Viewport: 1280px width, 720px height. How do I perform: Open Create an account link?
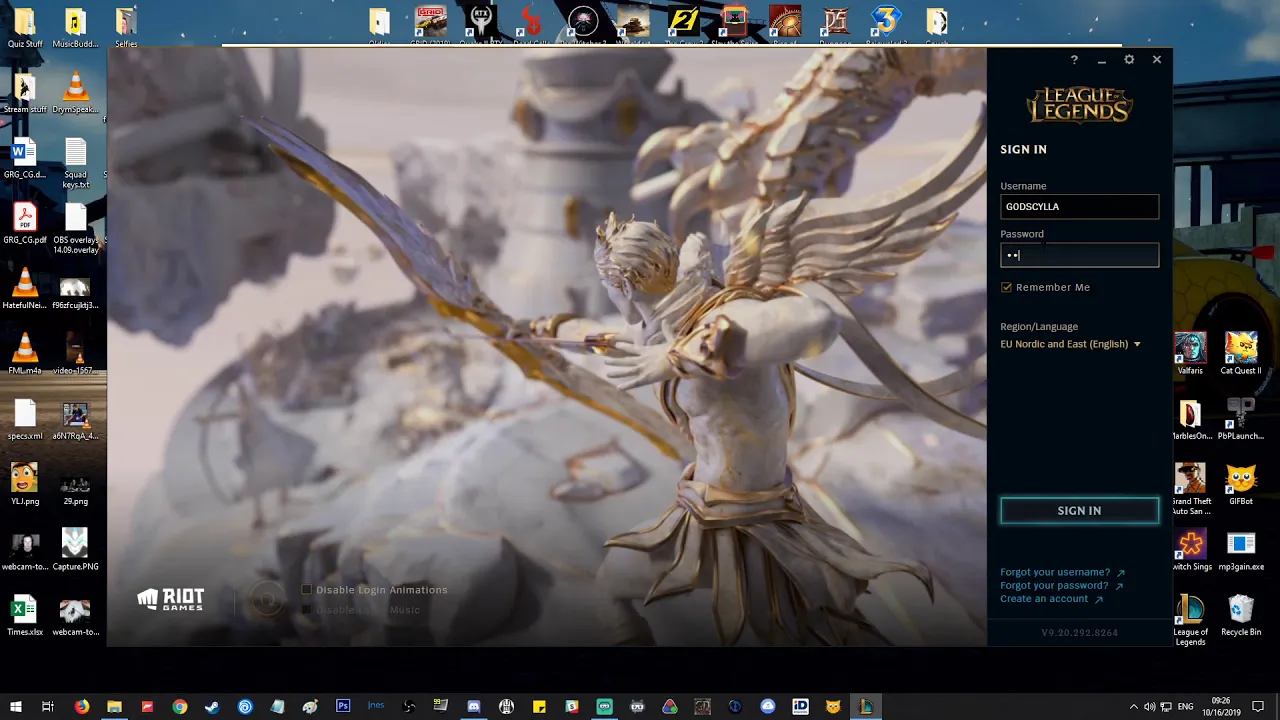(1051, 599)
